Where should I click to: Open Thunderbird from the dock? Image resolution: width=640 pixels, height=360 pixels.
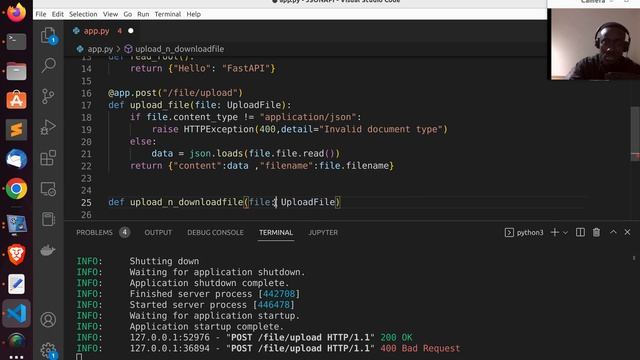(x=16, y=159)
